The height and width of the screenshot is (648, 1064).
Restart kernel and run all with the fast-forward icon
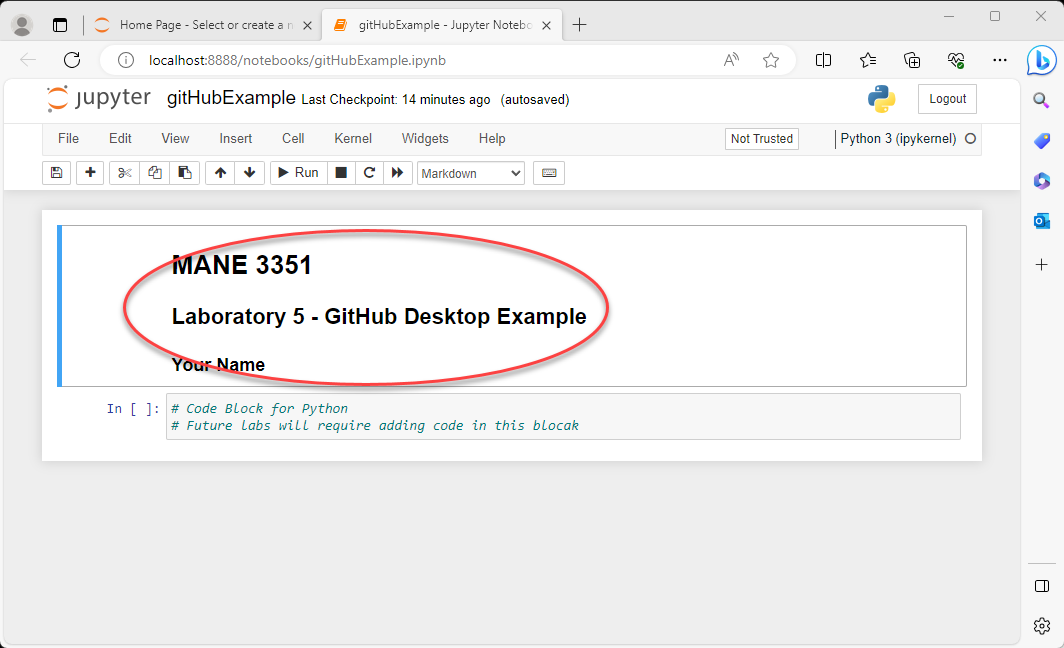click(x=398, y=173)
